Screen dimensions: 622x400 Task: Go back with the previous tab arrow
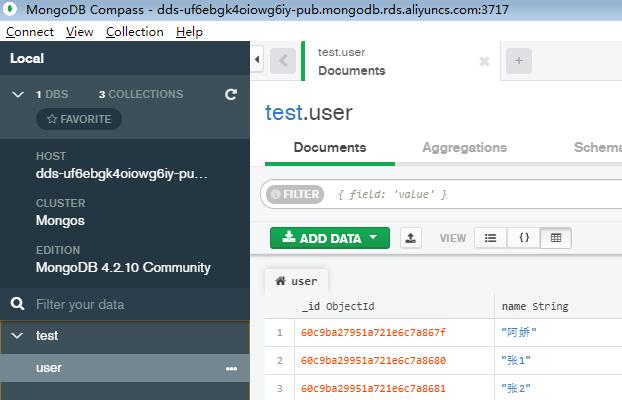click(283, 61)
